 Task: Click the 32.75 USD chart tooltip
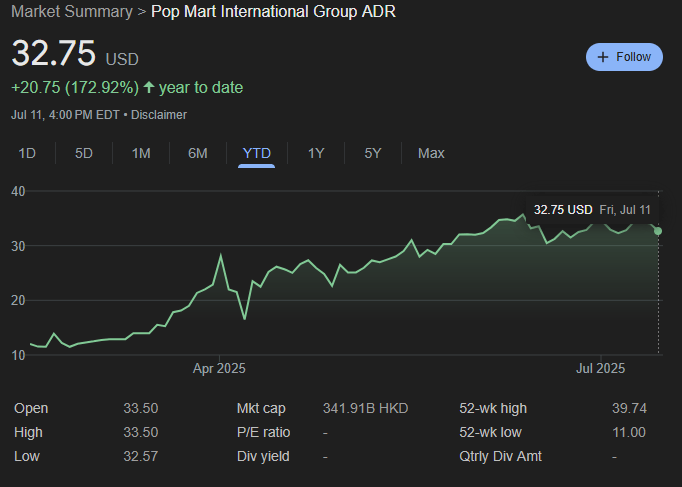592,210
